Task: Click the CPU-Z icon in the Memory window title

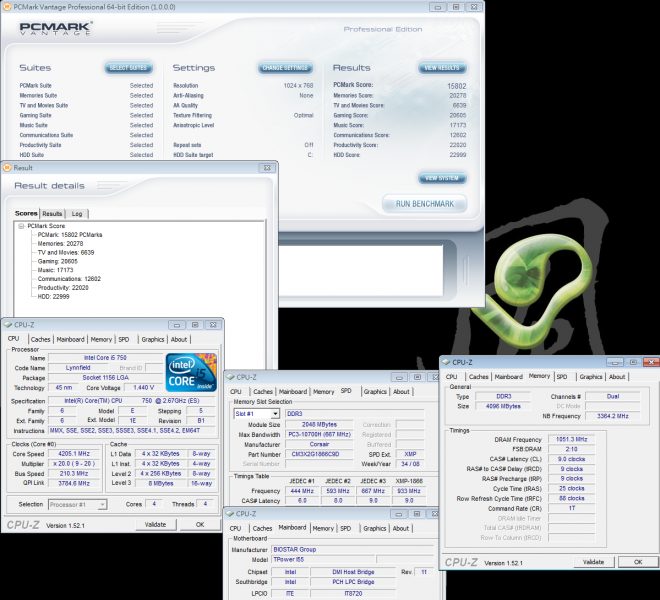Action: (x=446, y=362)
